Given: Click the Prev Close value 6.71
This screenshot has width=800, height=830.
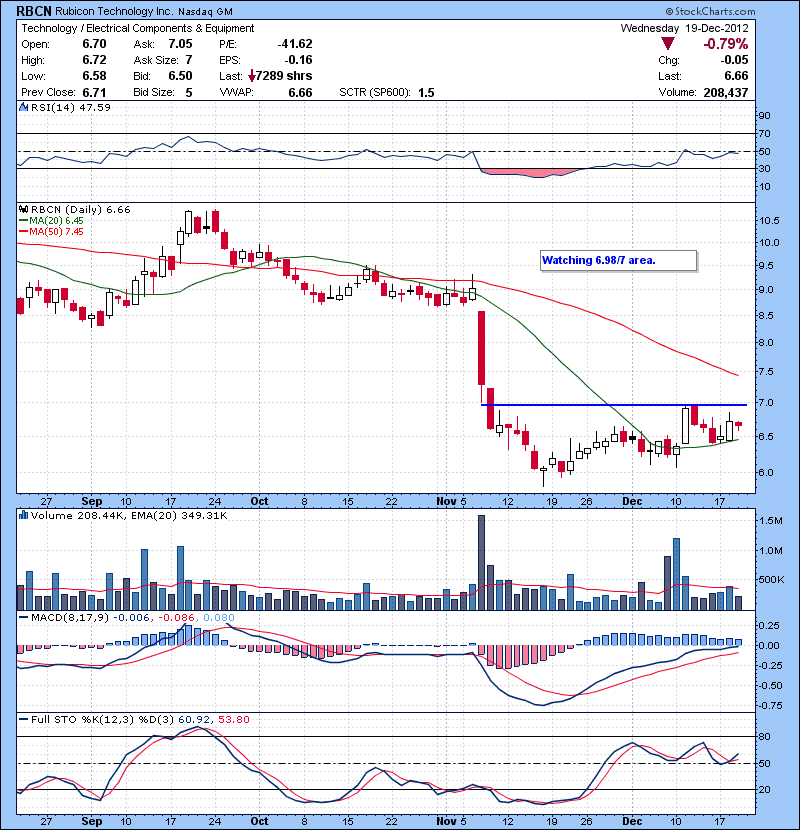Looking at the screenshot, I should tap(94, 93).
